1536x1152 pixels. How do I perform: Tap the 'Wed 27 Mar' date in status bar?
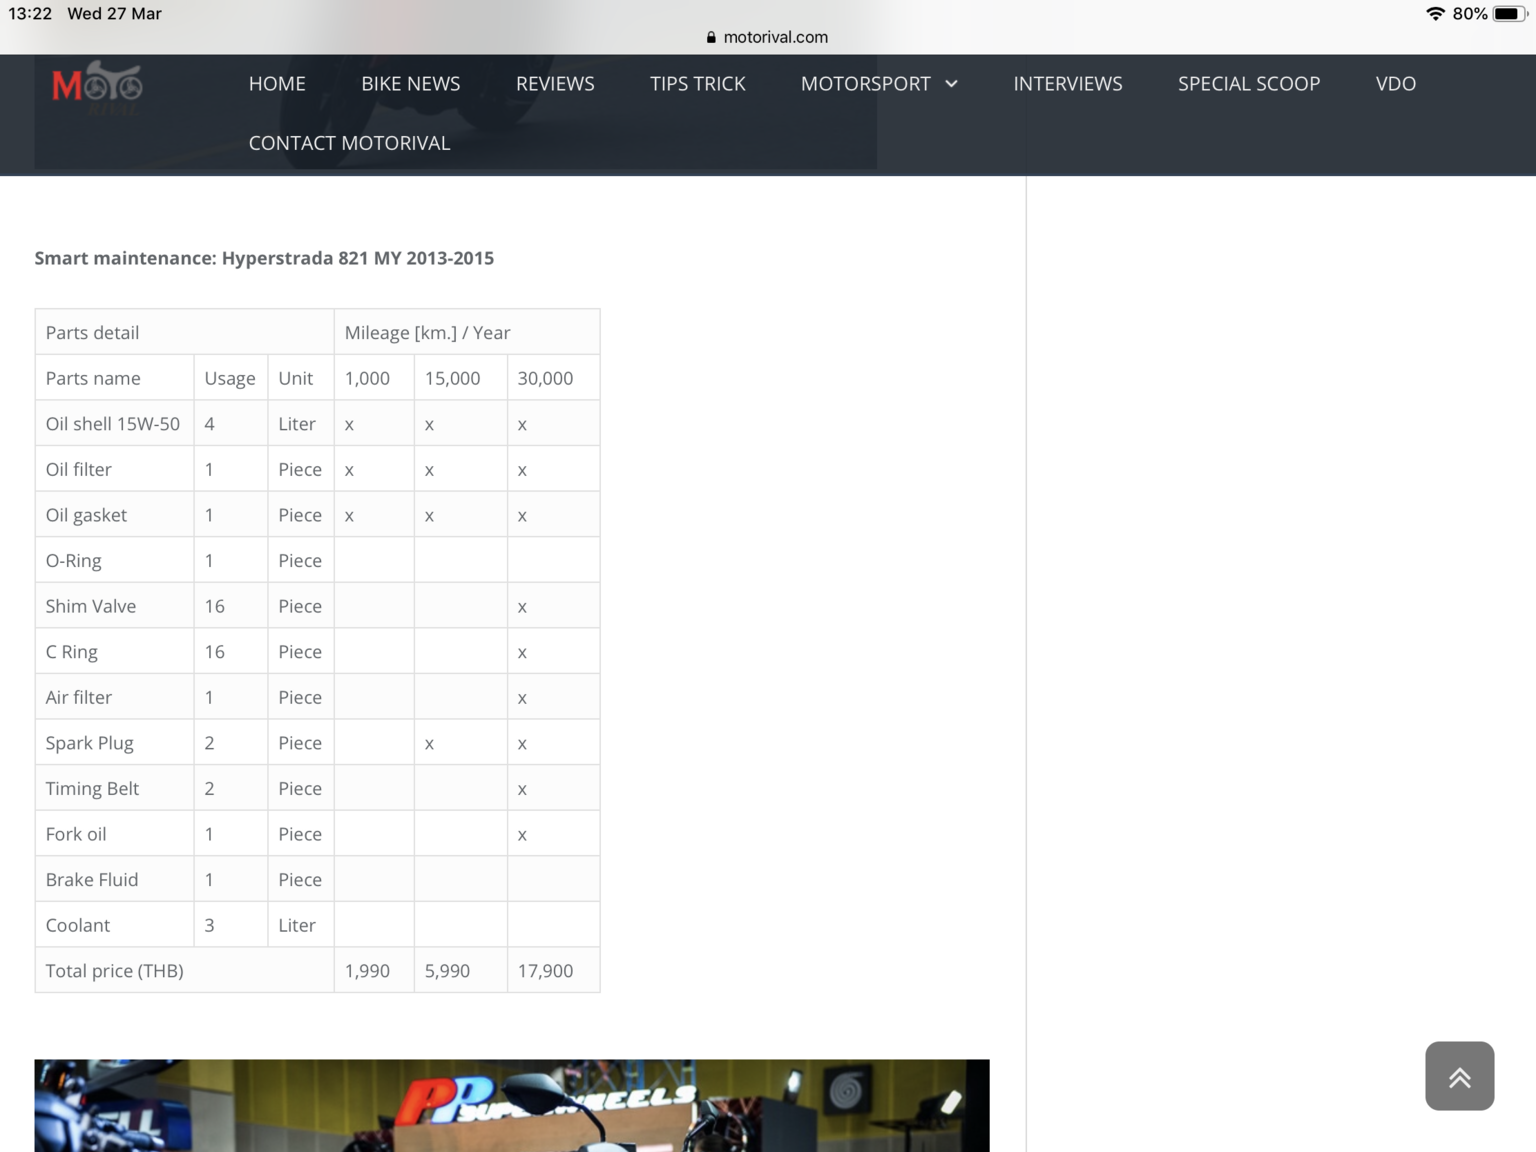pyautogui.click(x=114, y=14)
